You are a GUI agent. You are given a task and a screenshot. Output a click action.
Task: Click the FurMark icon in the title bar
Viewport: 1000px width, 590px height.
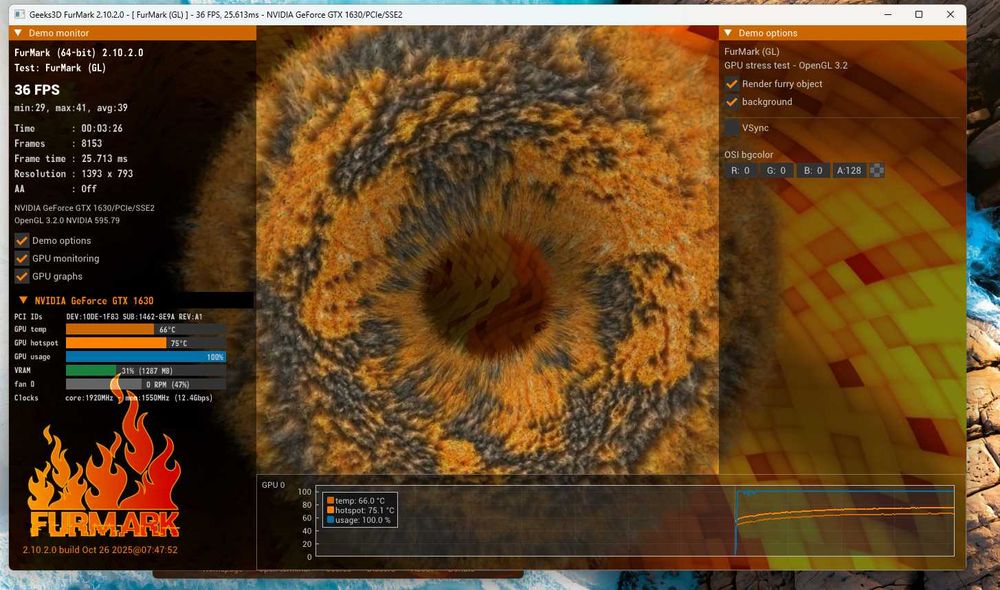tap(20, 14)
